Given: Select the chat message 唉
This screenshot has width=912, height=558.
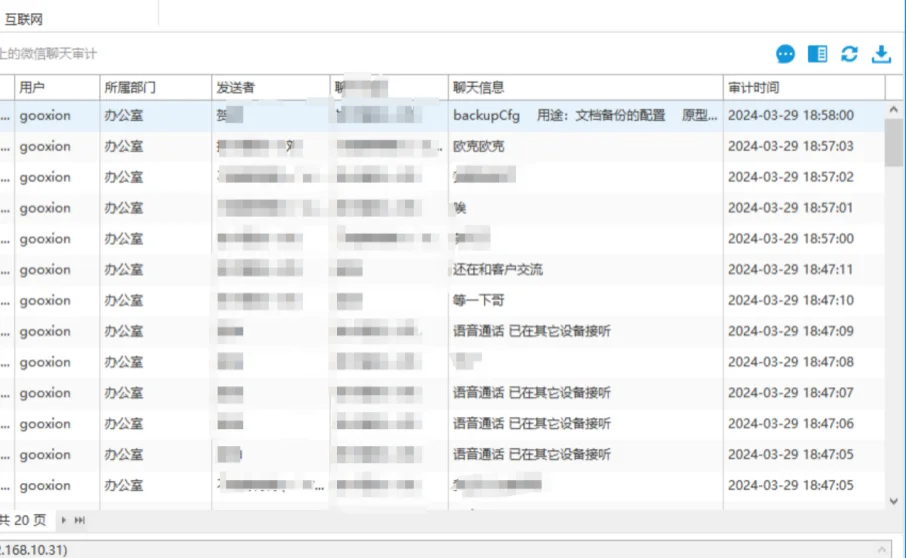Looking at the screenshot, I should coord(460,208).
